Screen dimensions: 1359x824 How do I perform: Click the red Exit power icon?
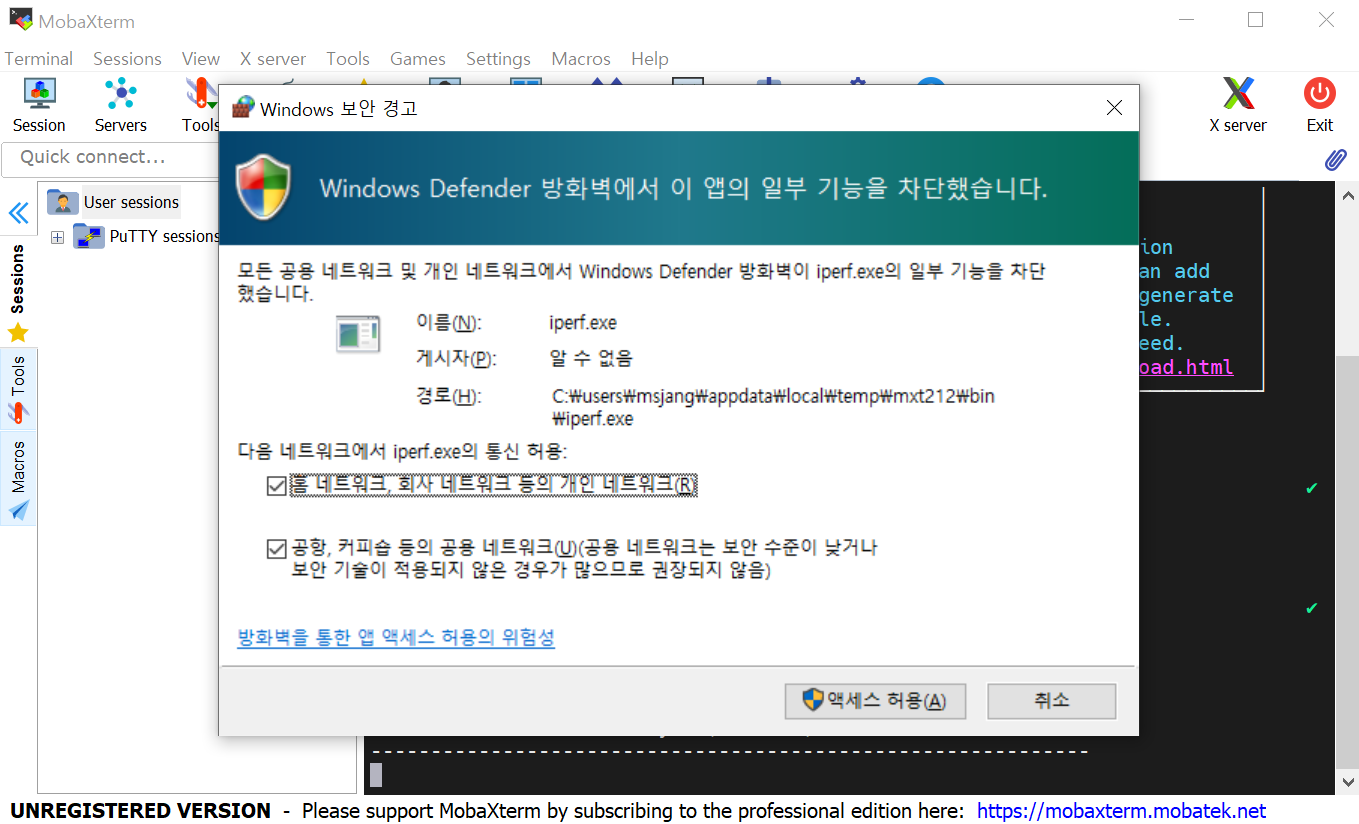[x=1320, y=94]
